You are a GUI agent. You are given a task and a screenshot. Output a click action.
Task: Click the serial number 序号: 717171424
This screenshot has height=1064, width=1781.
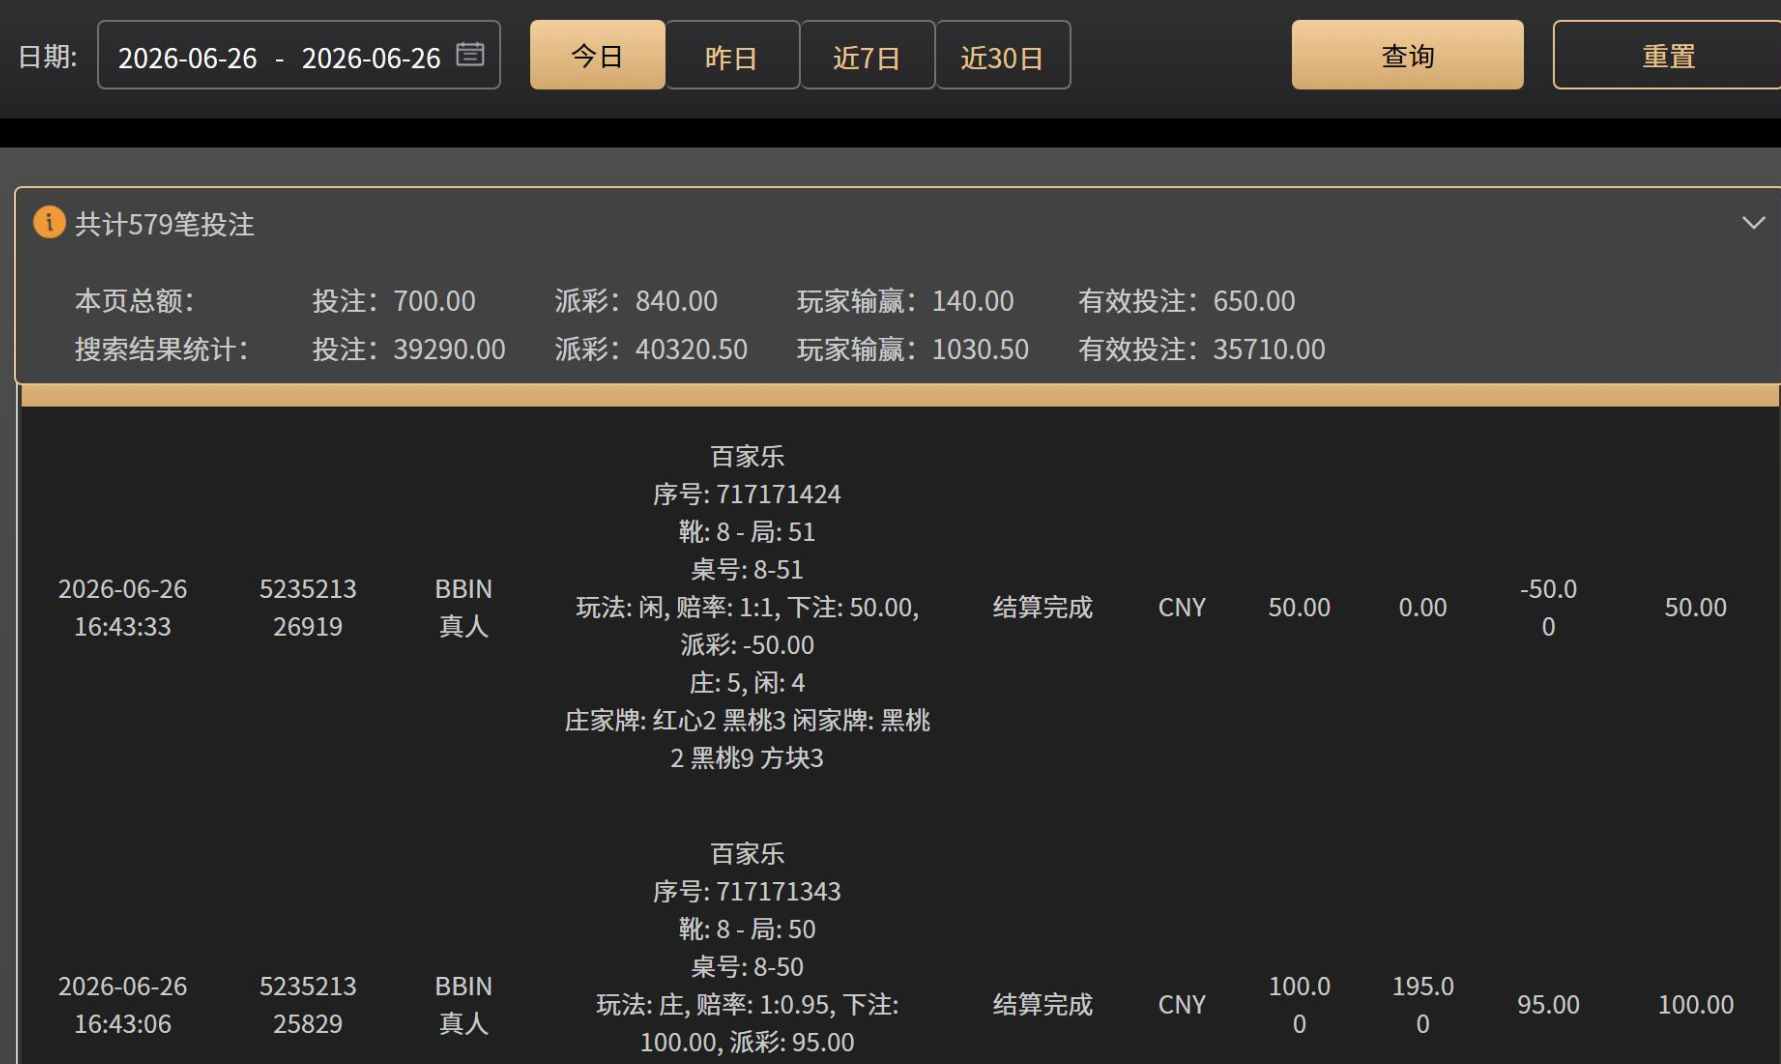point(747,494)
